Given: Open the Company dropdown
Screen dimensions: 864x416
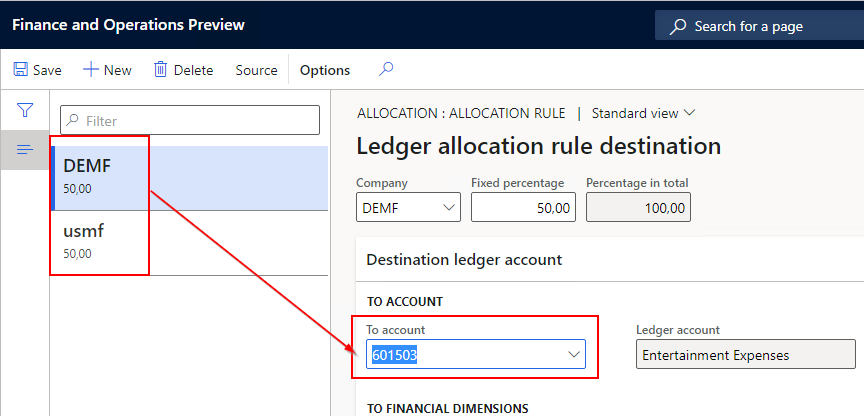Looking at the screenshot, I should 447,208.
